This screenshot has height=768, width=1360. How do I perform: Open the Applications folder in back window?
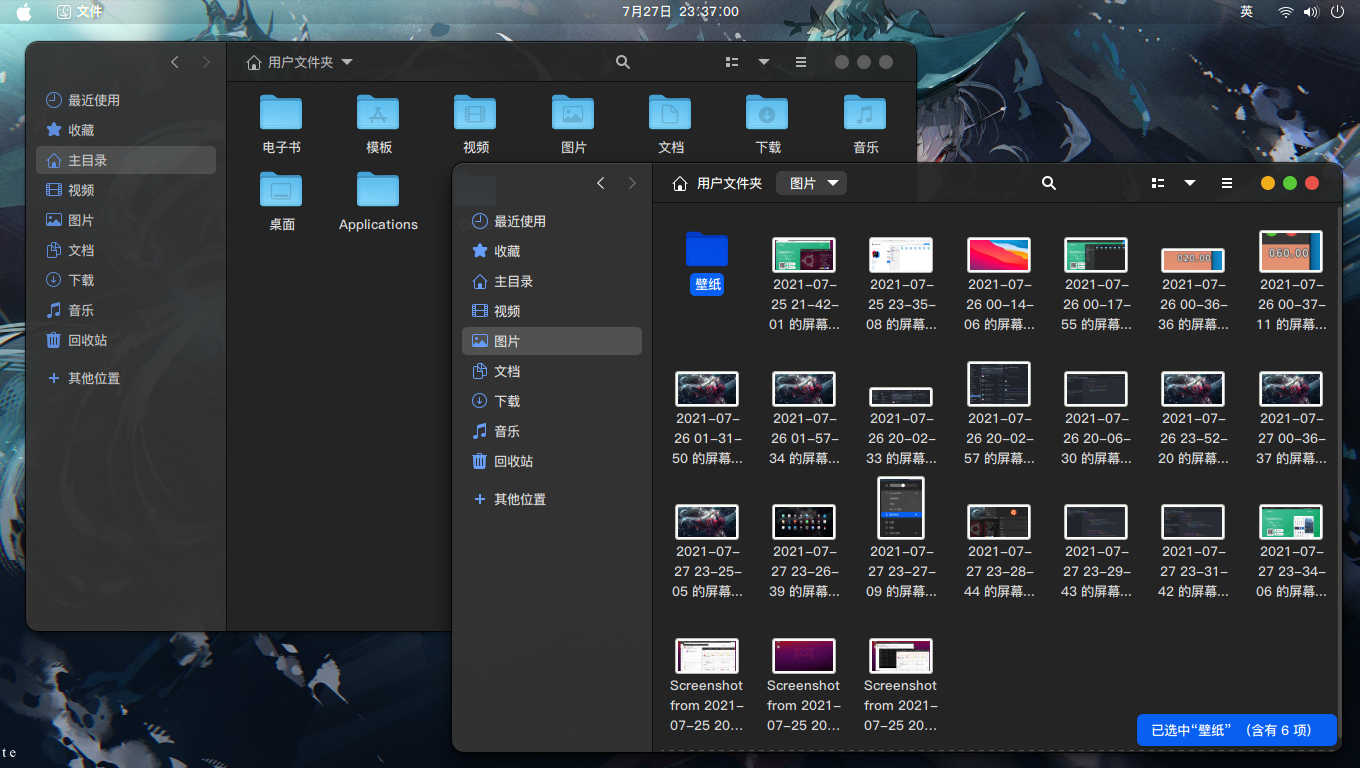pyautogui.click(x=378, y=190)
